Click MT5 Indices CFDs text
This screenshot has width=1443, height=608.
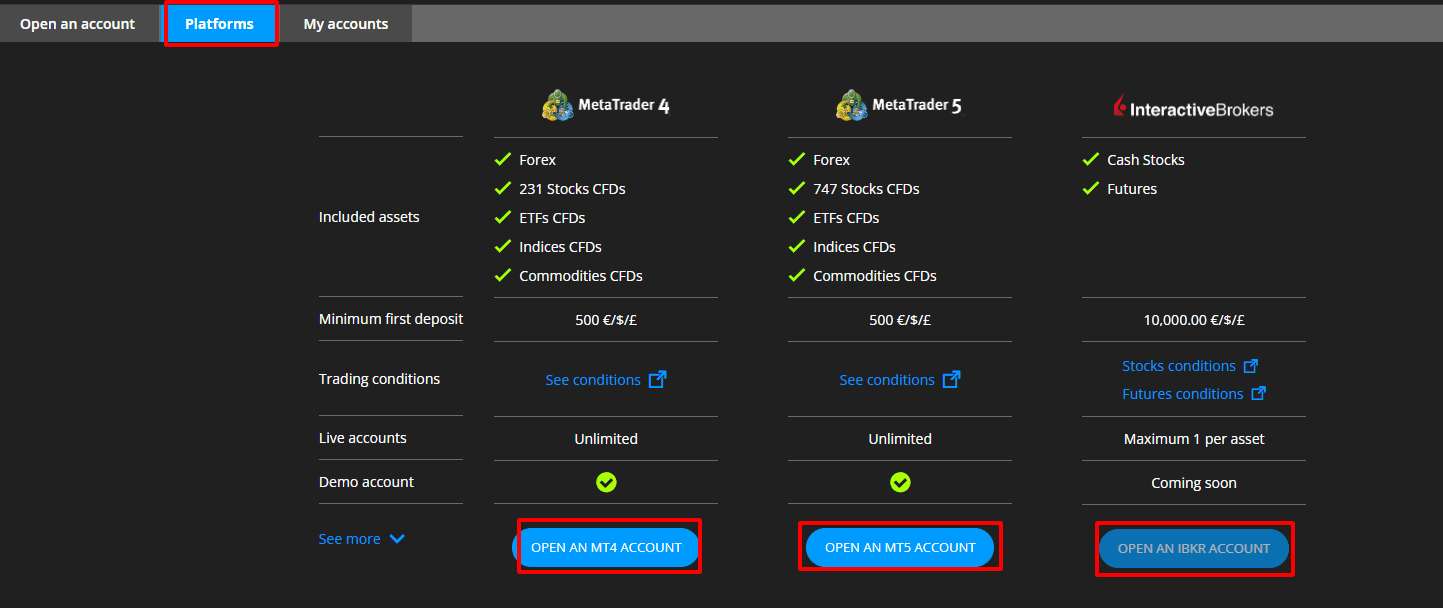[x=854, y=247]
